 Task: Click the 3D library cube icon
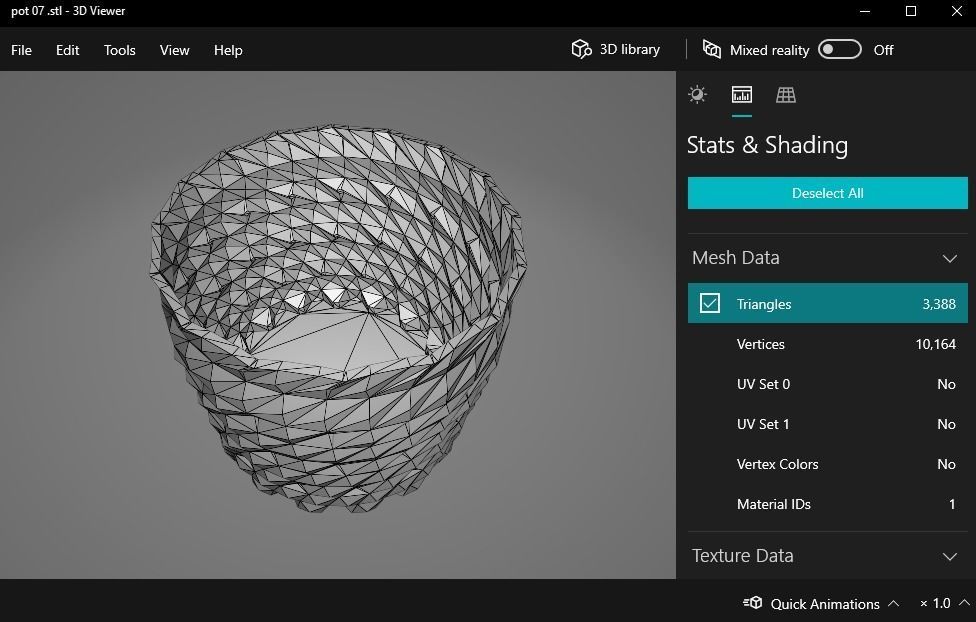pos(581,49)
